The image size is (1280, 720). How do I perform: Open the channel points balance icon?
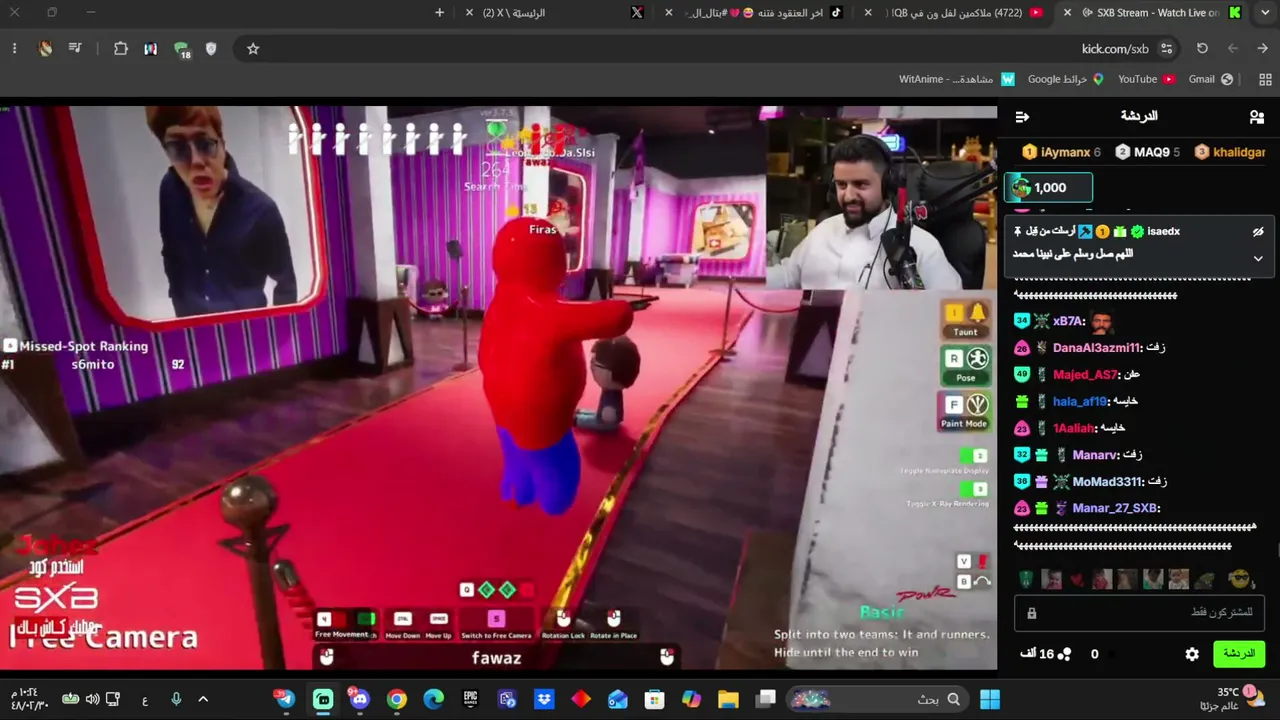pyautogui.click(x=1064, y=654)
